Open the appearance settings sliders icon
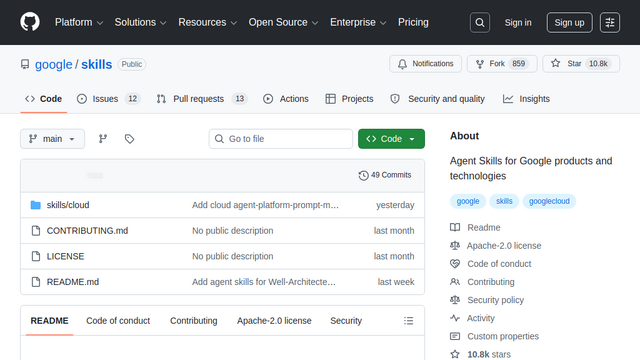The width and height of the screenshot is (640, 360). [610, 22]
